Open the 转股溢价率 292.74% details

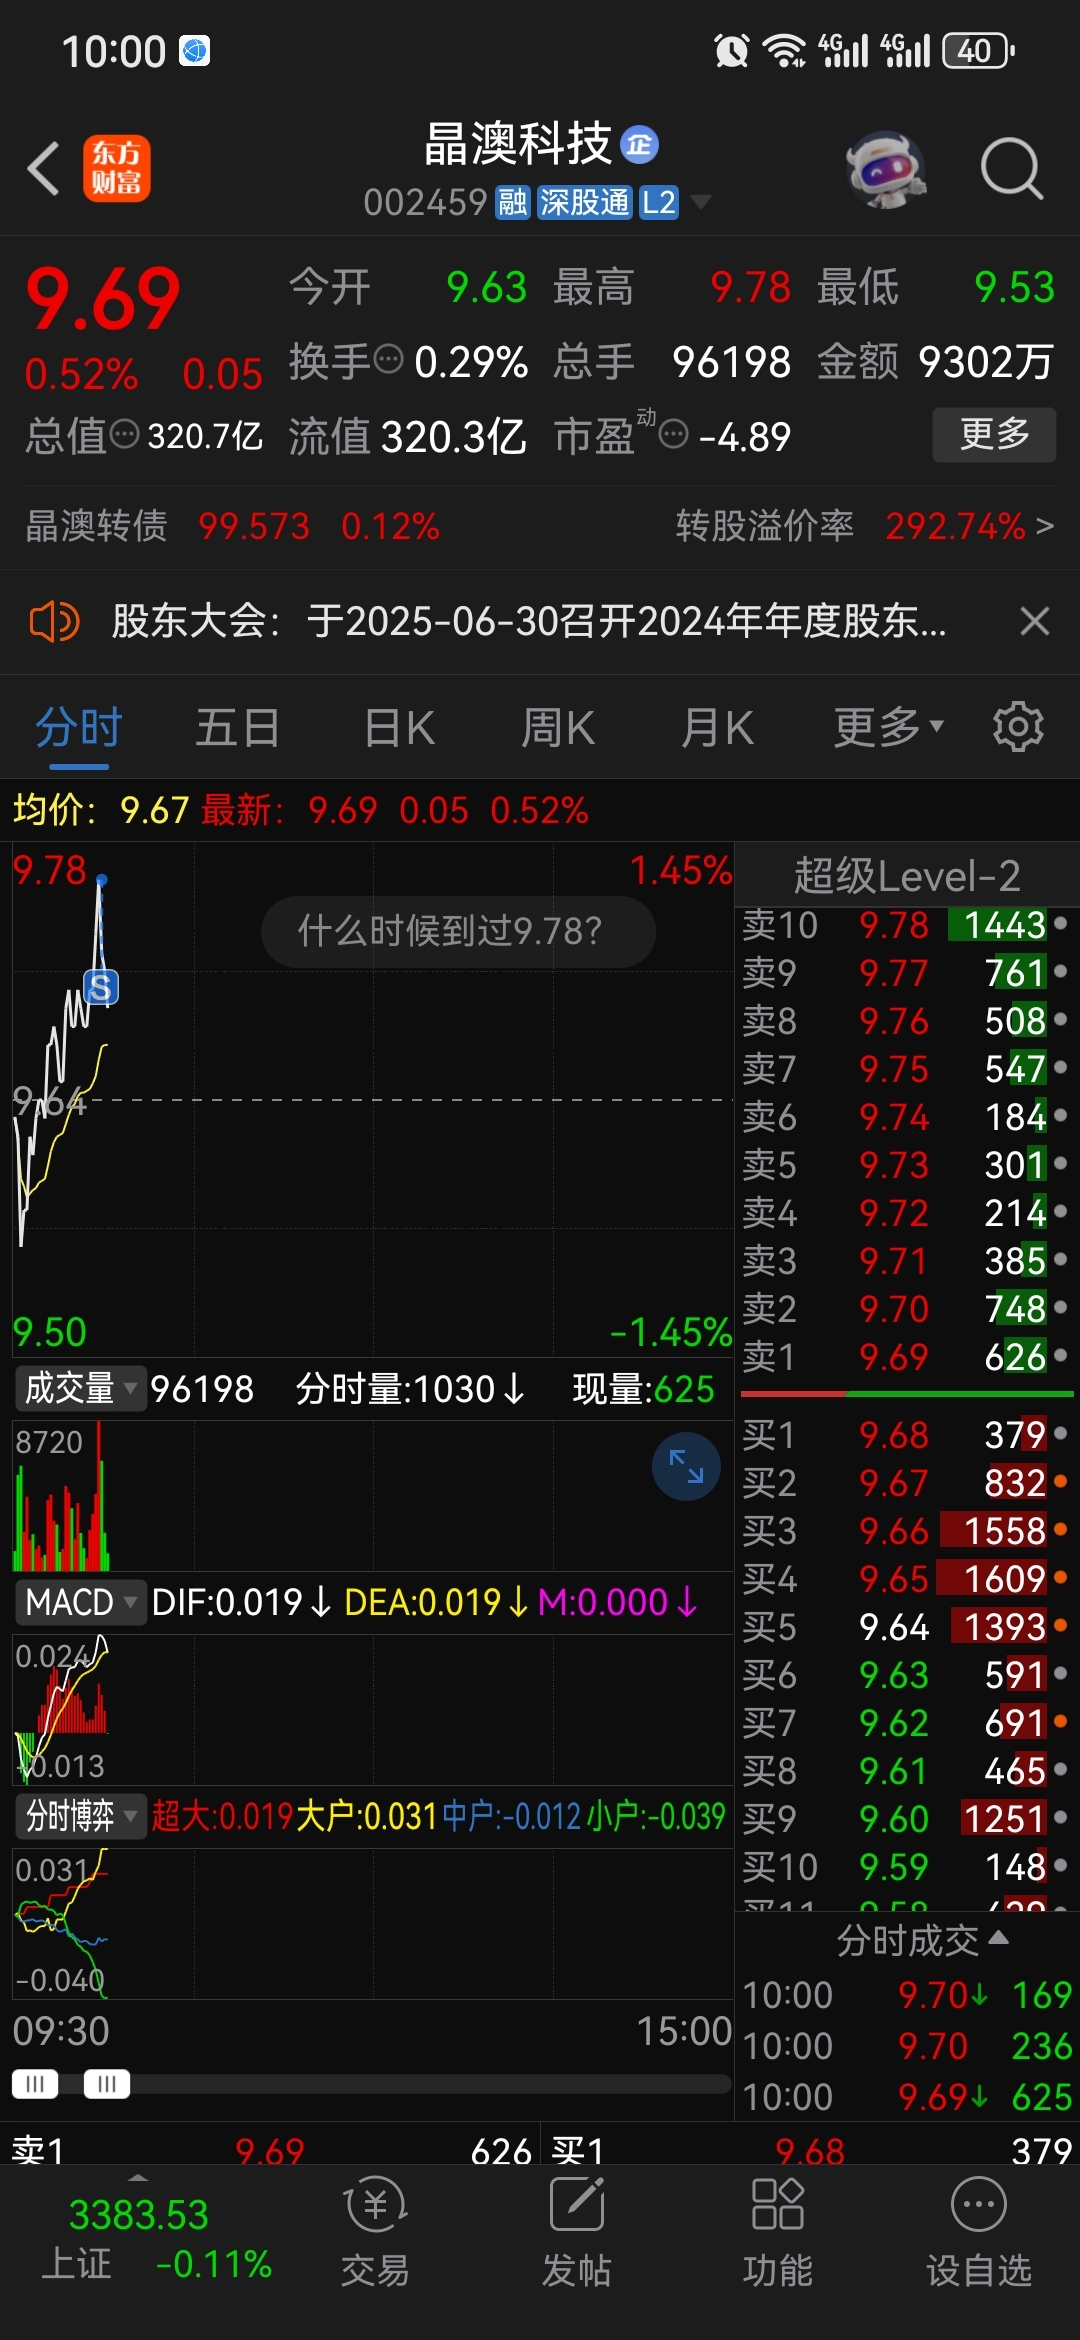tap(865, 526)
